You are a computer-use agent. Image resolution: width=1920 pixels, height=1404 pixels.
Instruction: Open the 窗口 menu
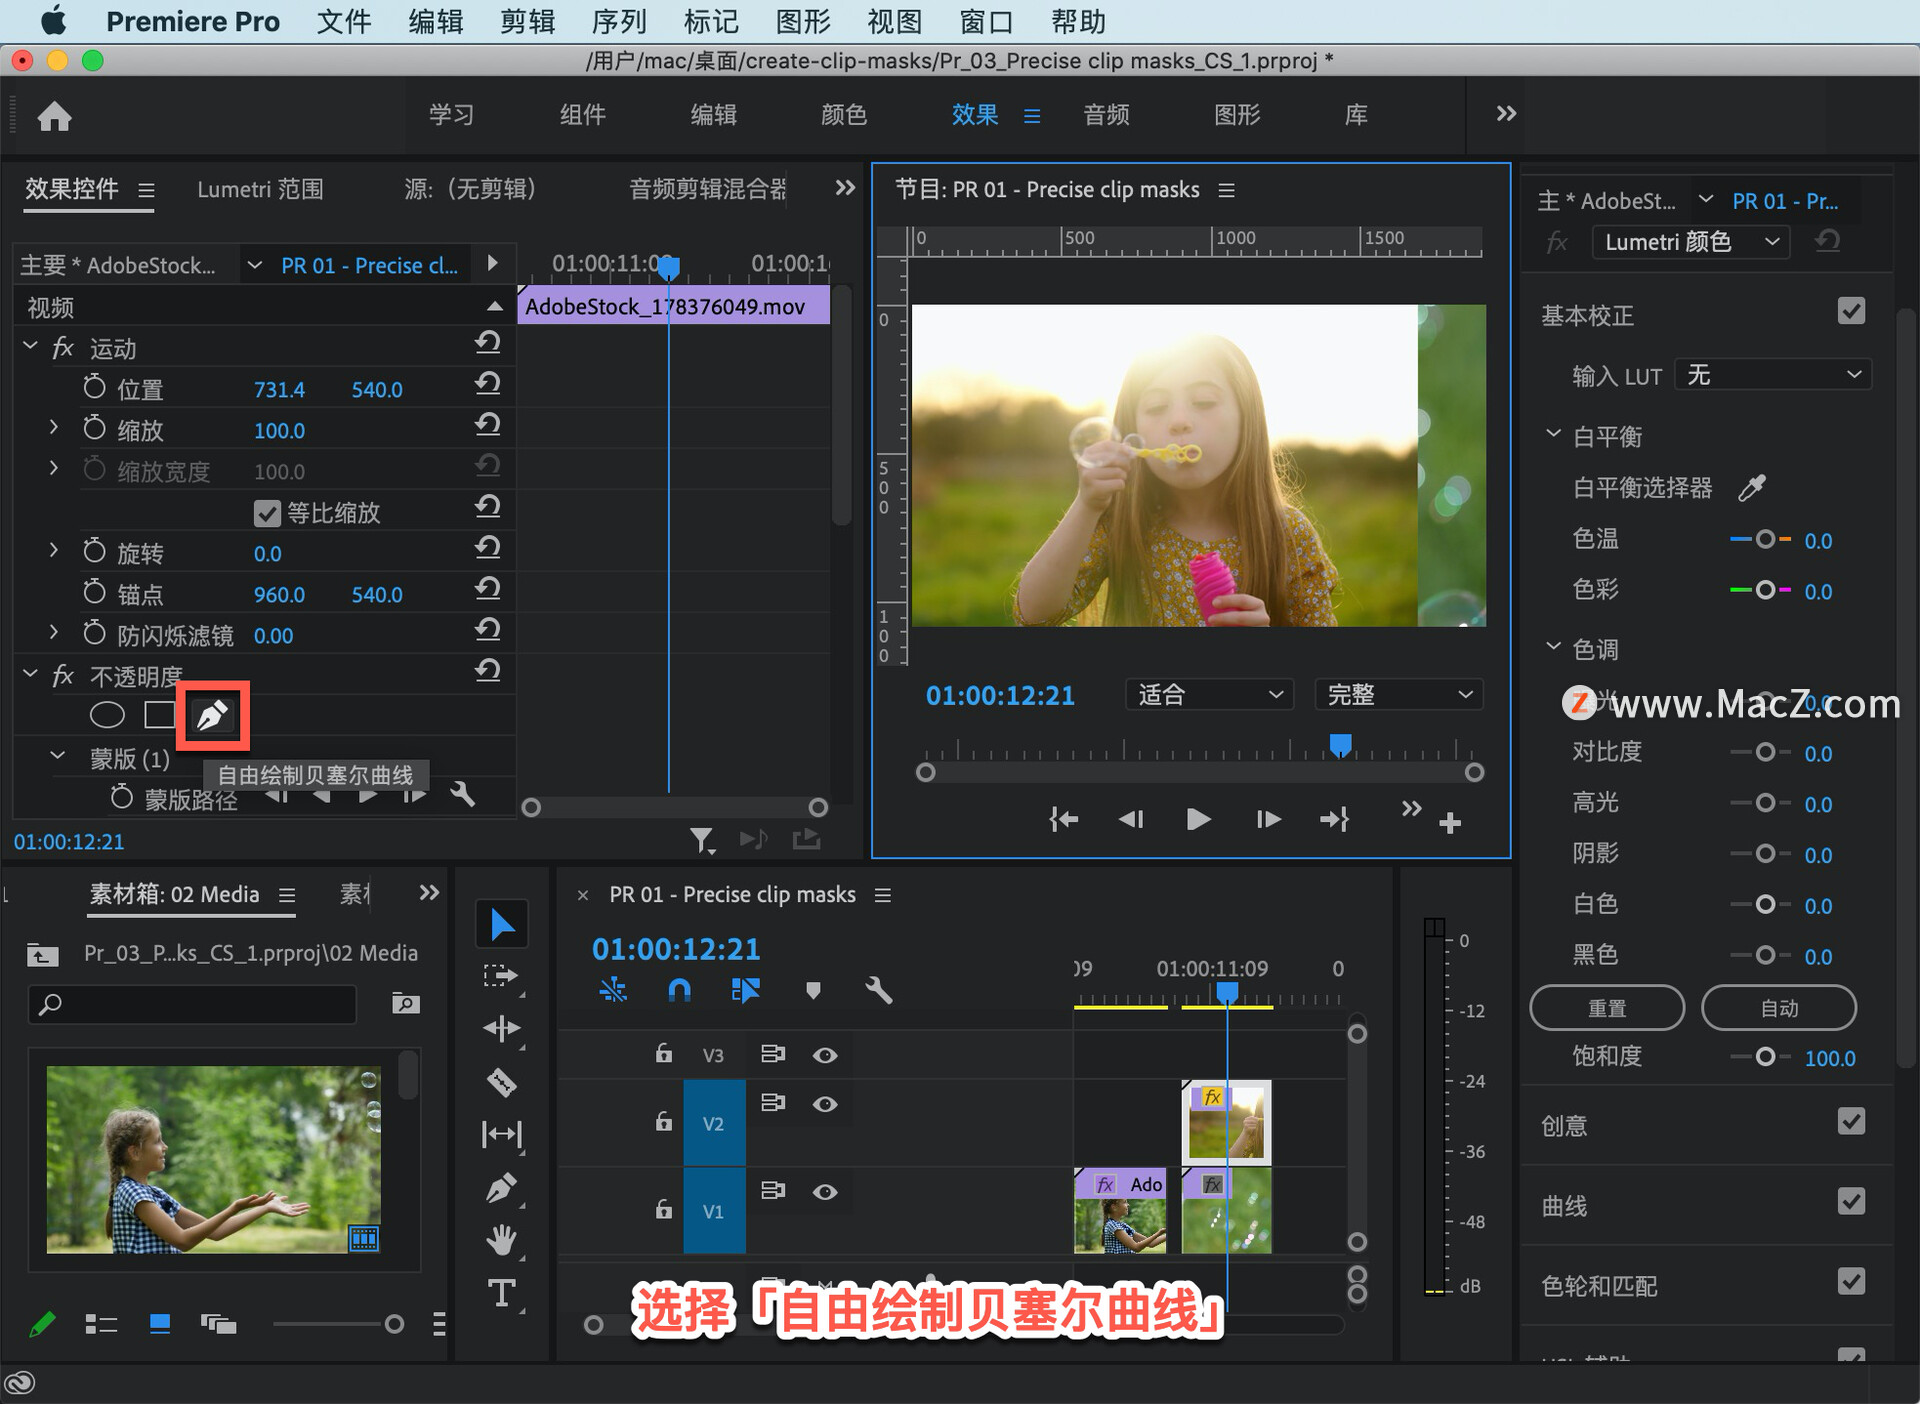click(x=986, y=21)
